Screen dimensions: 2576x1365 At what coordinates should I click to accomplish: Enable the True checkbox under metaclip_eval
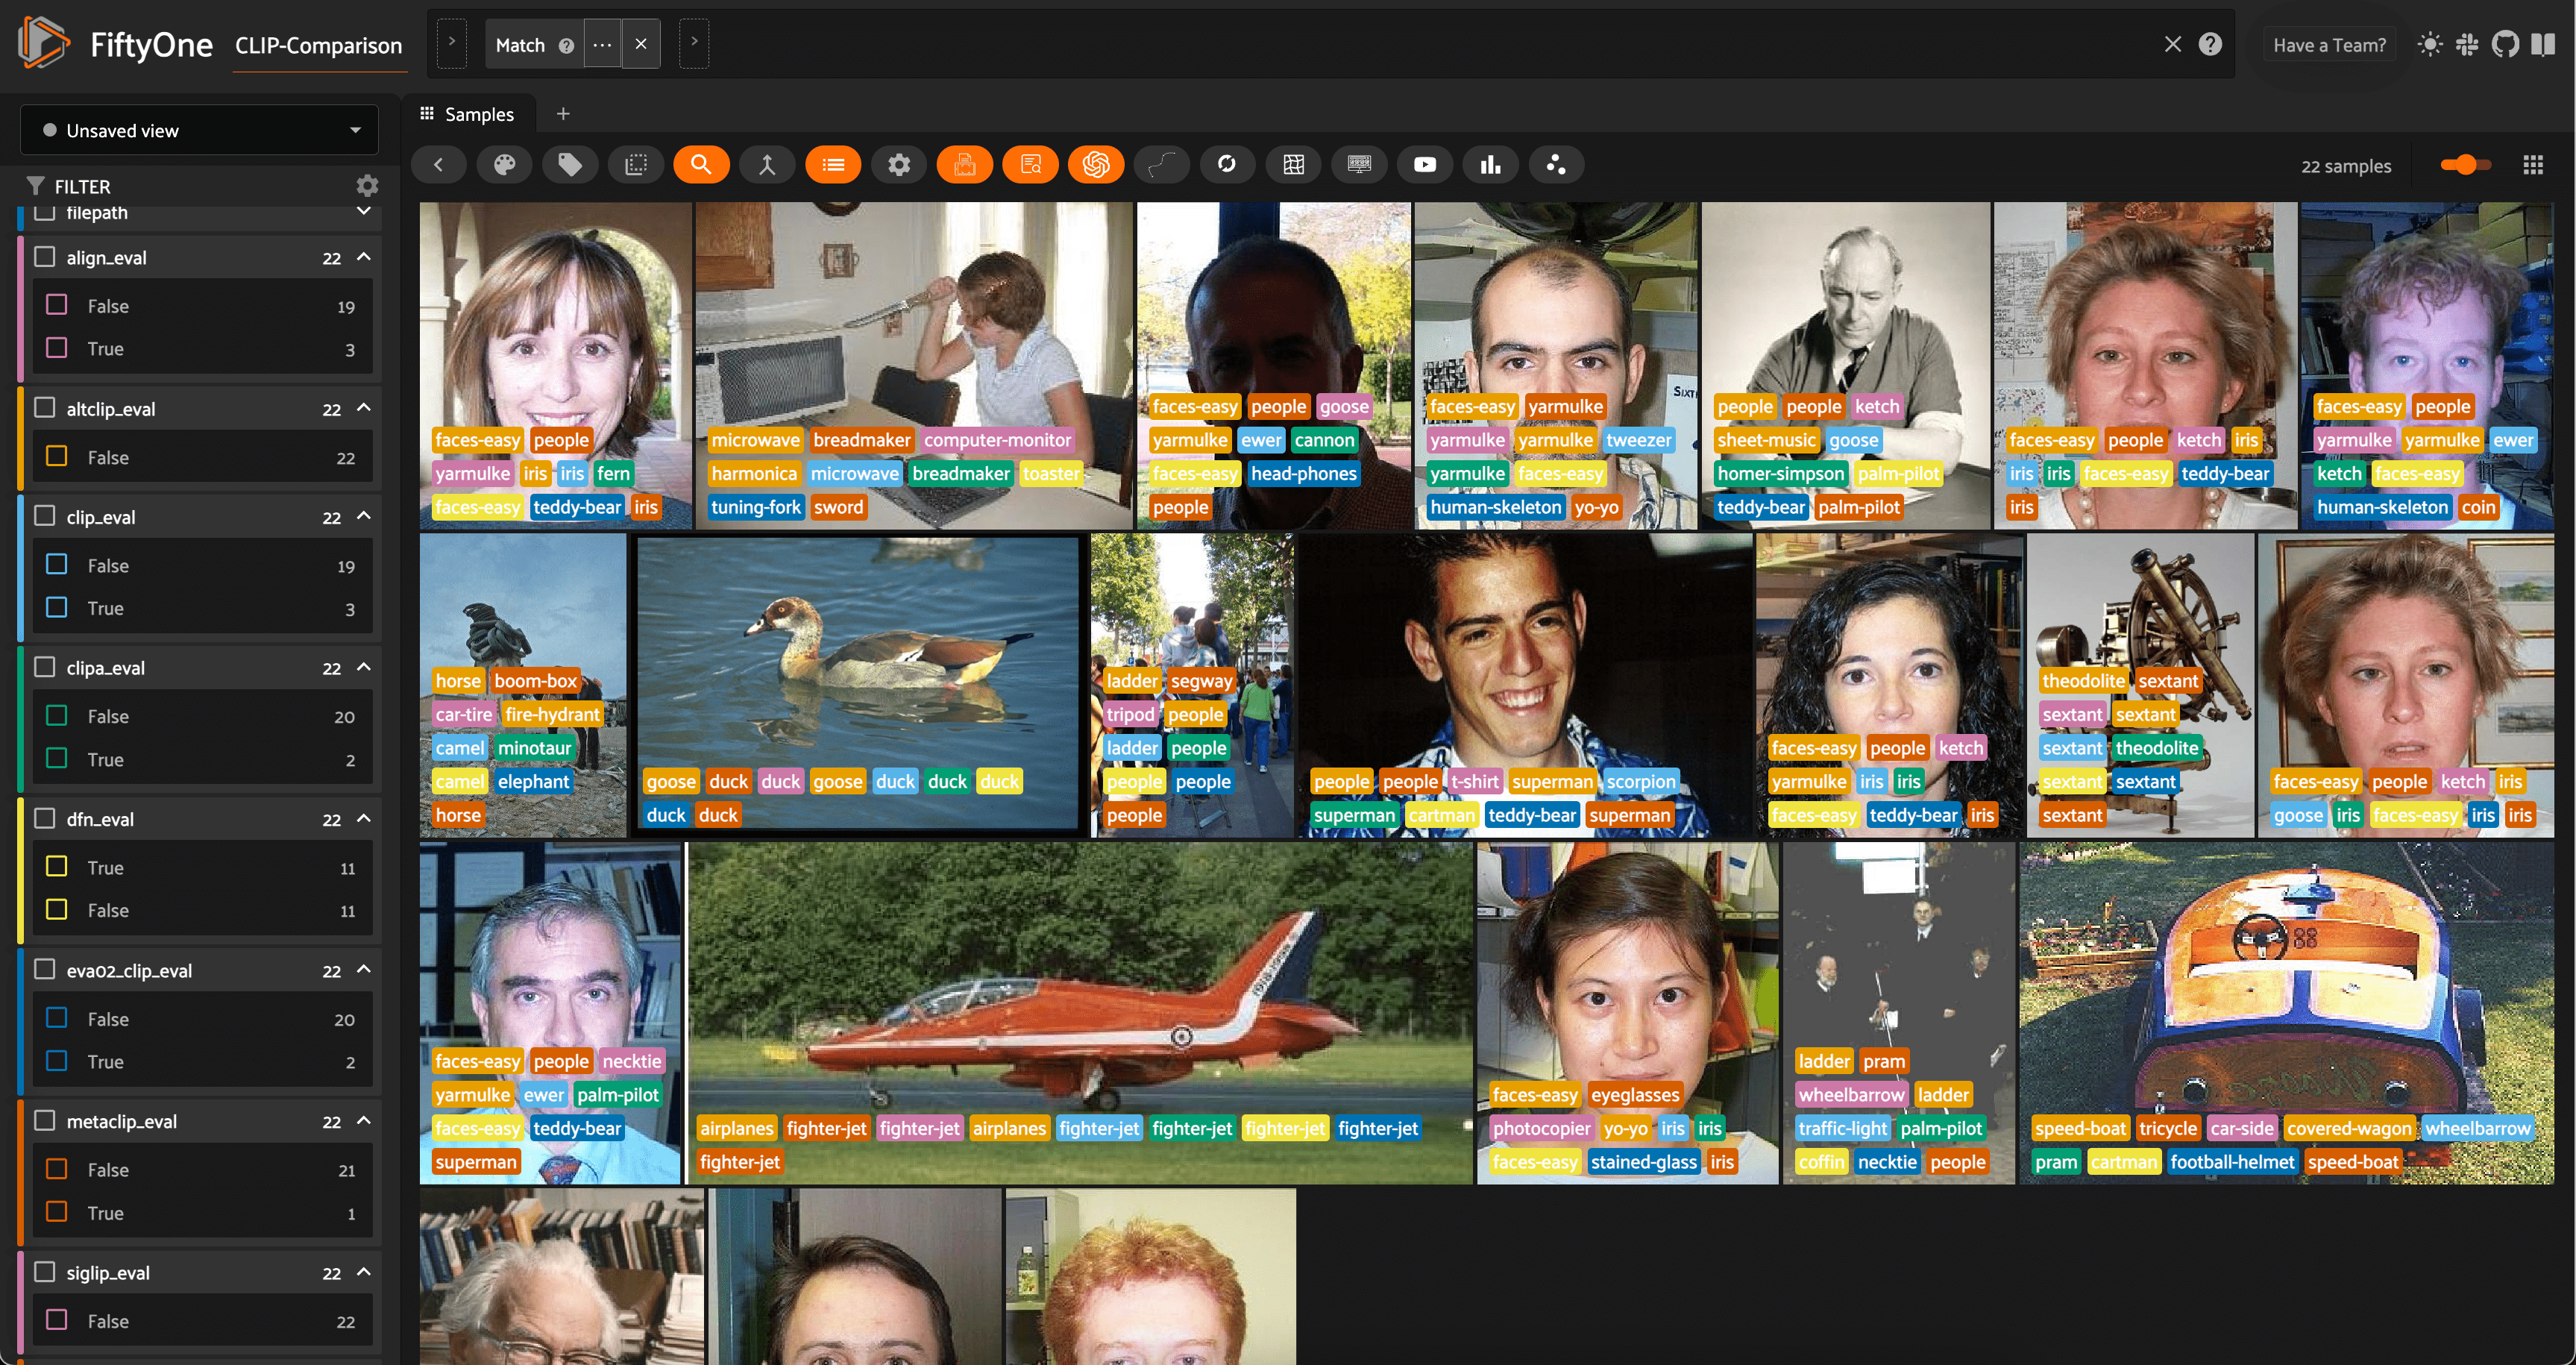pyautogui.click(x=57, y=1212)
